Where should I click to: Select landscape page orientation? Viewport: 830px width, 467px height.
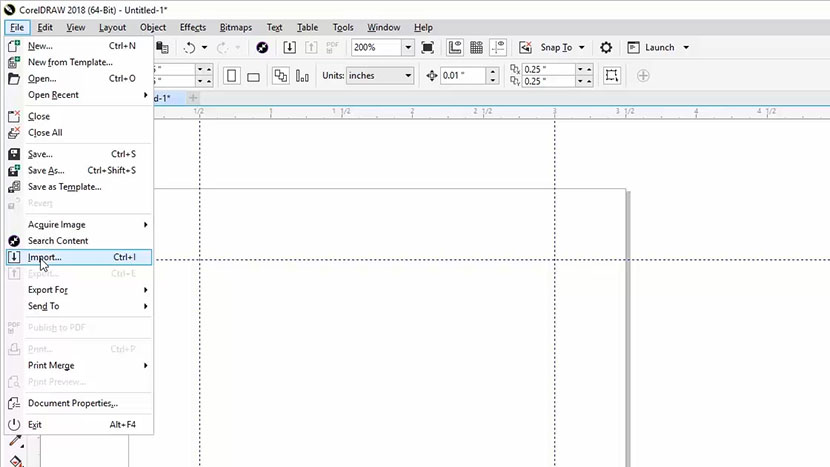click(253, 76)
